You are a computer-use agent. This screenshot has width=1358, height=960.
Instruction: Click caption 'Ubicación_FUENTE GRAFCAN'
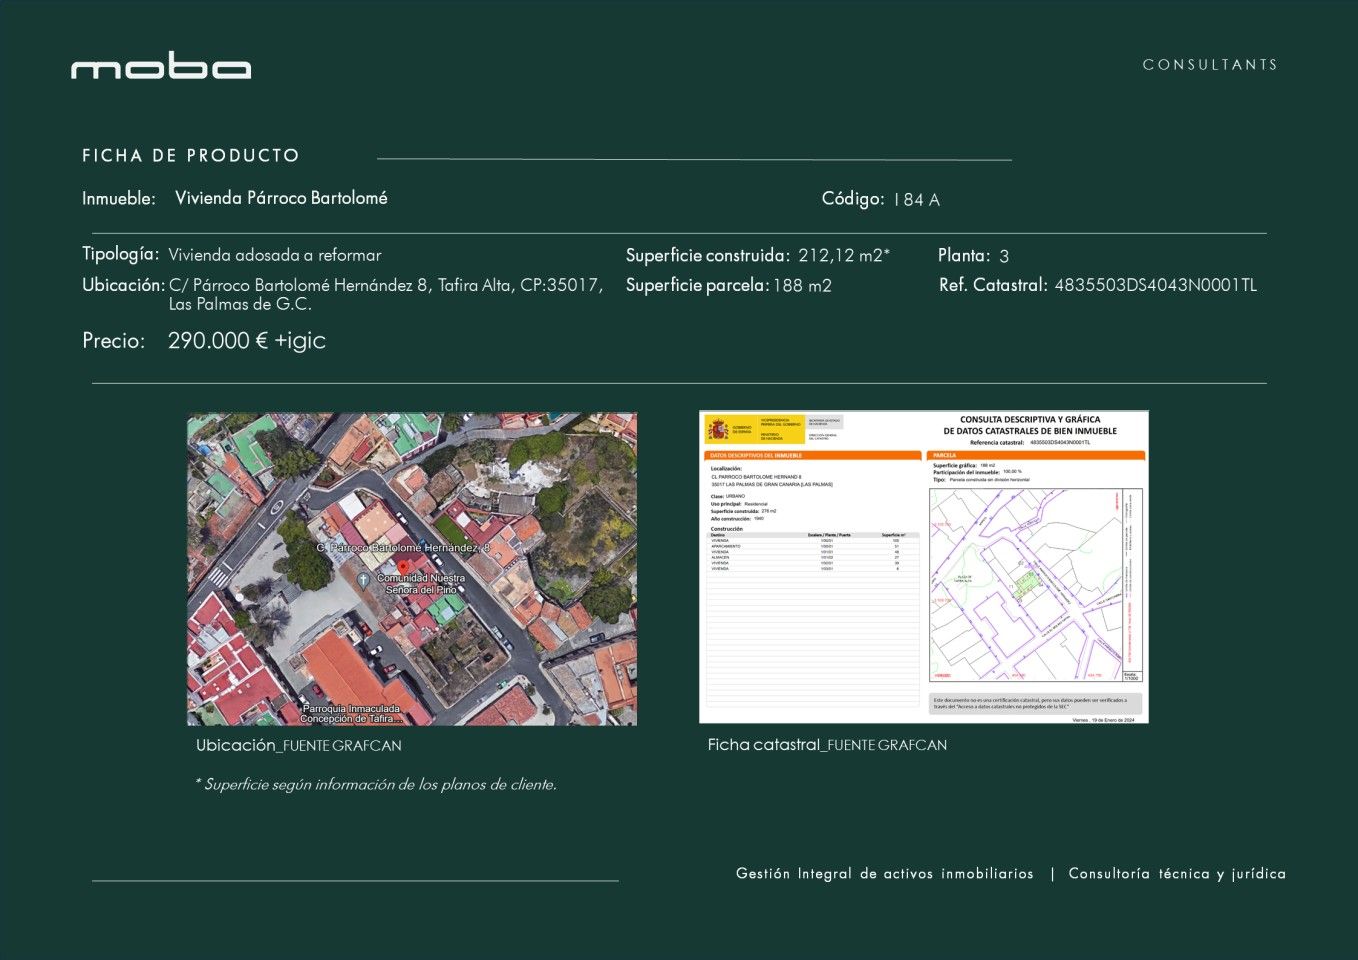[x=298, y=745]
